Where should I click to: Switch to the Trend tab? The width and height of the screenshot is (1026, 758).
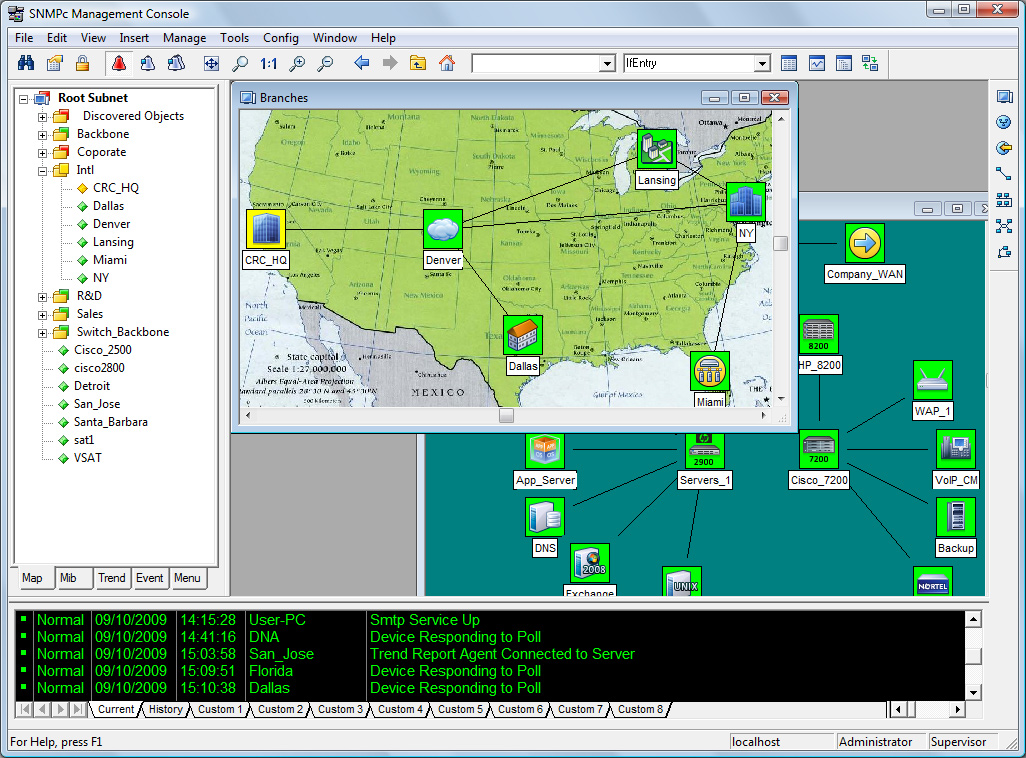point(111,578)
